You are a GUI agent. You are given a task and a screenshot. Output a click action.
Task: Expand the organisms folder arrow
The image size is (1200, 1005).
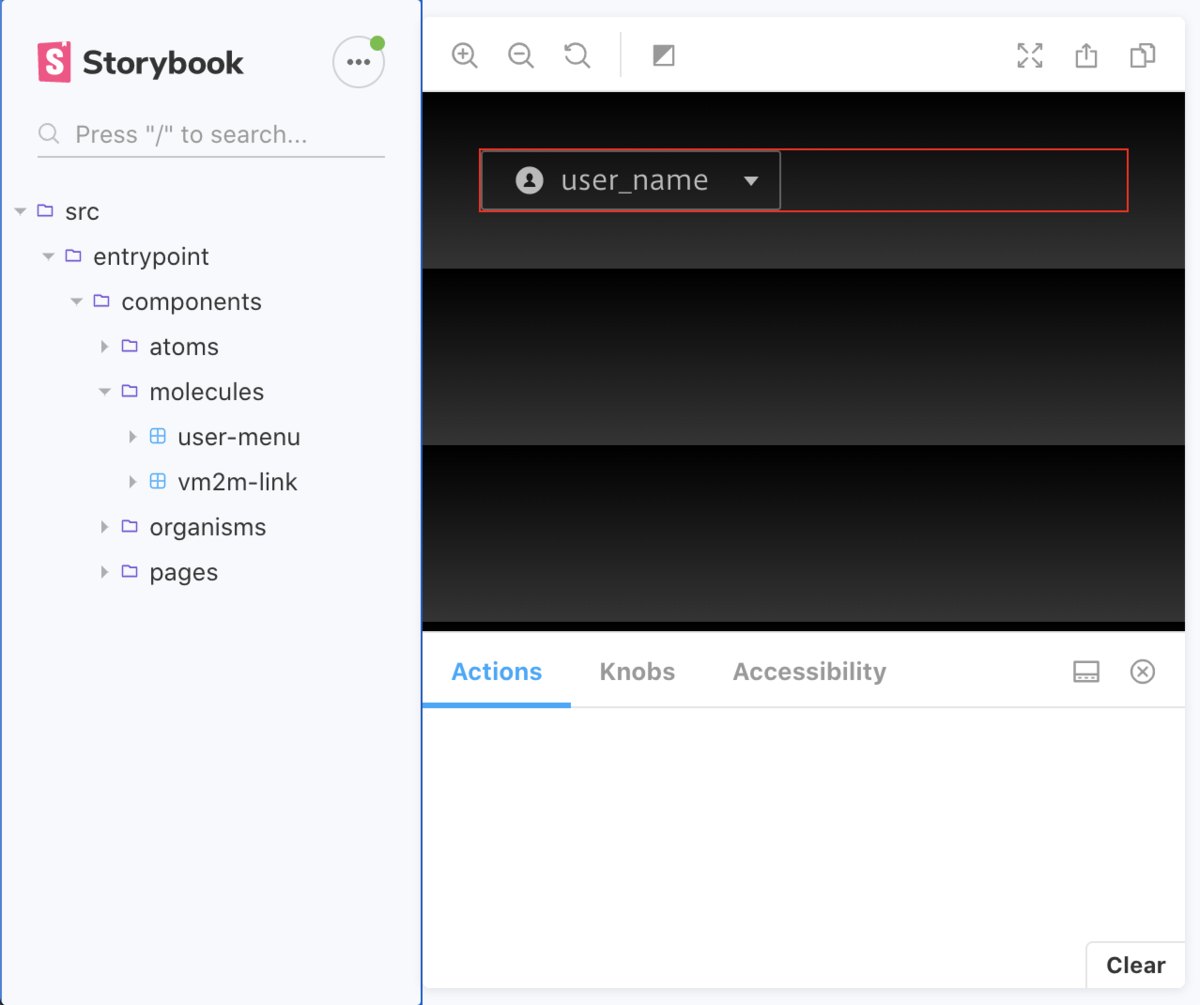point(104,527)
